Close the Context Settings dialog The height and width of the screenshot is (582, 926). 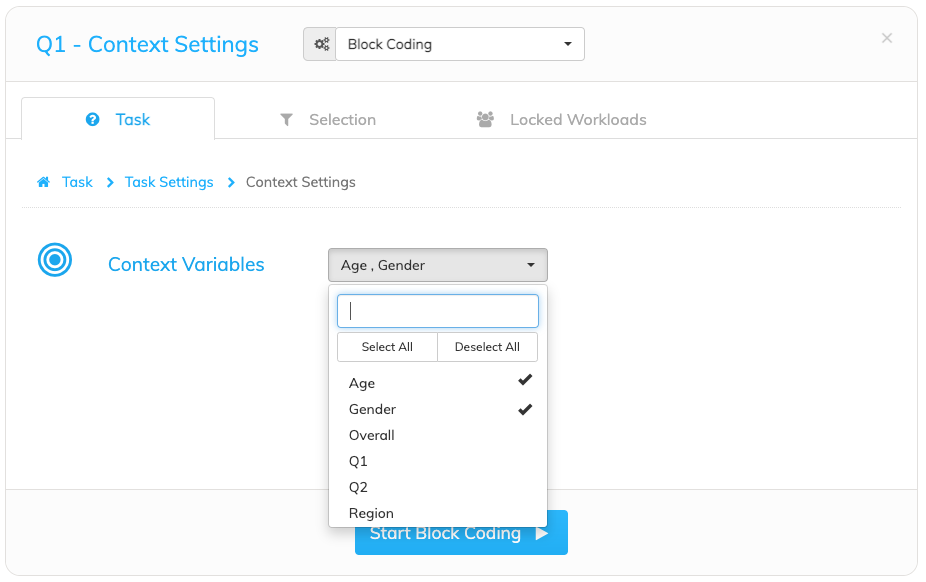886,38
